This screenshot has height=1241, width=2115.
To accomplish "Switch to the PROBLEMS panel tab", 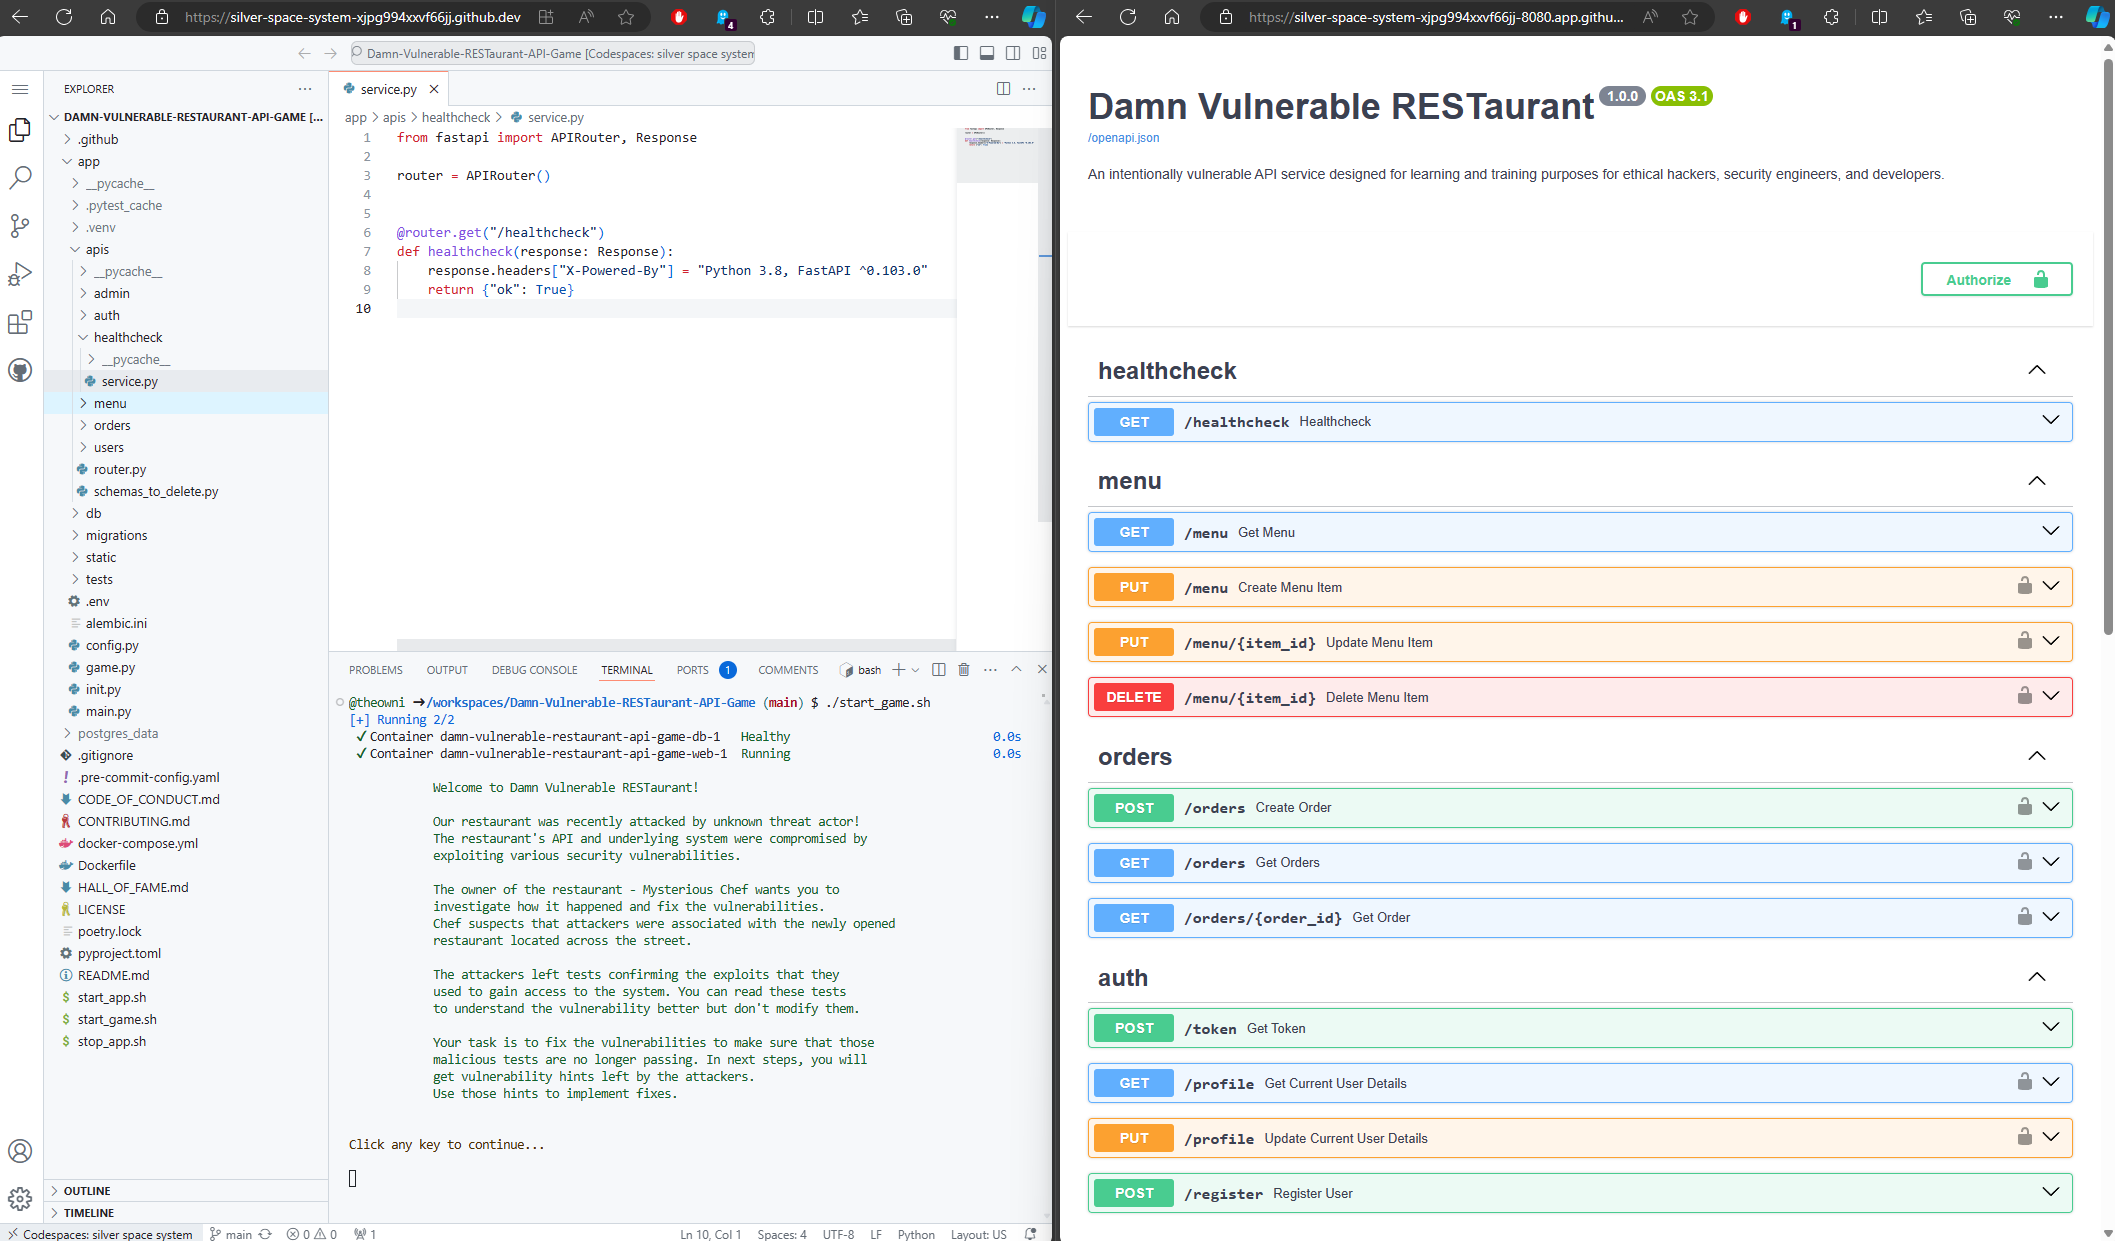I will [375, 670].
